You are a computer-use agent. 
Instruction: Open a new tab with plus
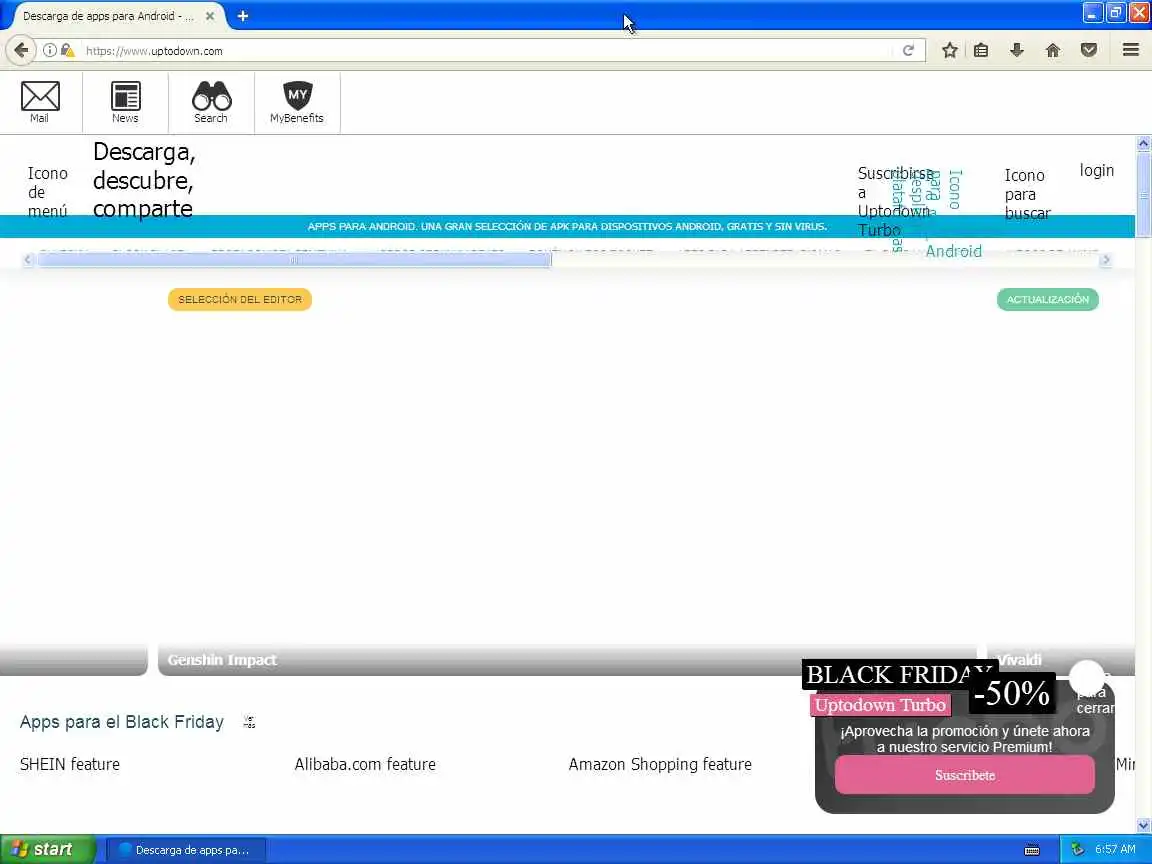243,15
